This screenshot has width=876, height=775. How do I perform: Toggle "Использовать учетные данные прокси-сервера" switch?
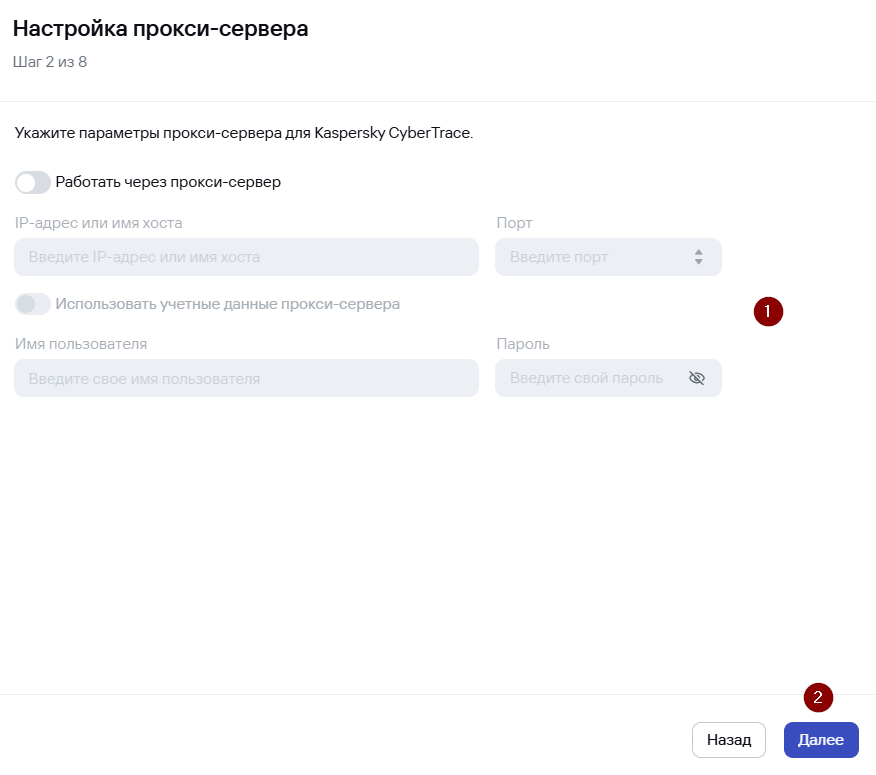coord(32,304)
